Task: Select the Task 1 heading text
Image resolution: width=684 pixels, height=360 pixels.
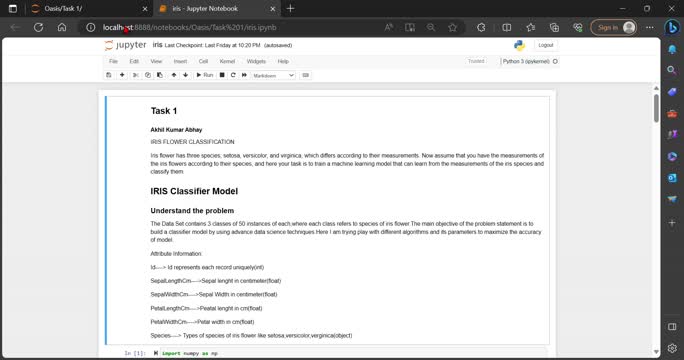Action: (164, 111)
